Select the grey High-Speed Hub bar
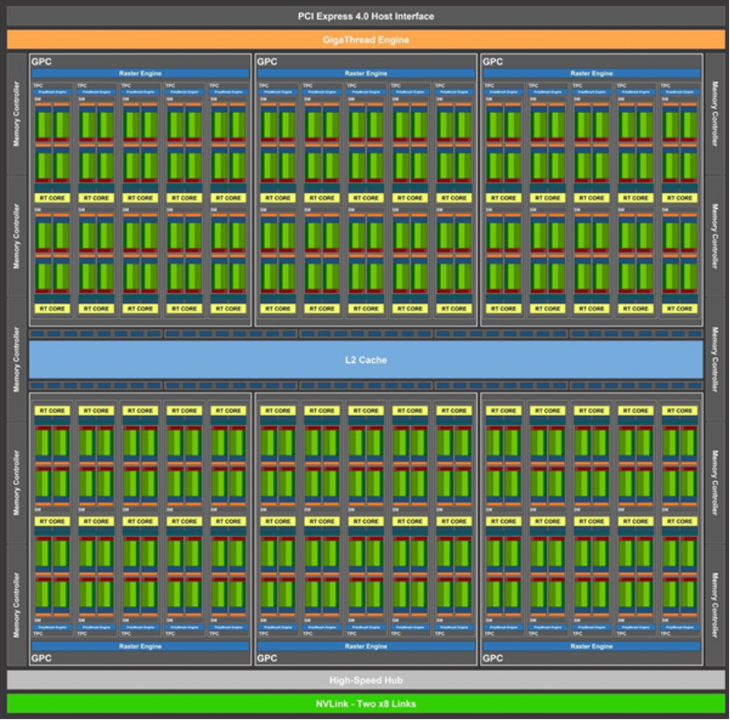The image size is (730, 720). (x=365, y=680)
